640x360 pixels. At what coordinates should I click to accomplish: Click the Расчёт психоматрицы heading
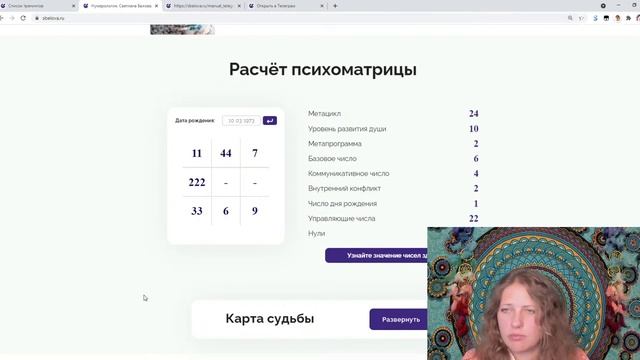click(x=323, y=69)
